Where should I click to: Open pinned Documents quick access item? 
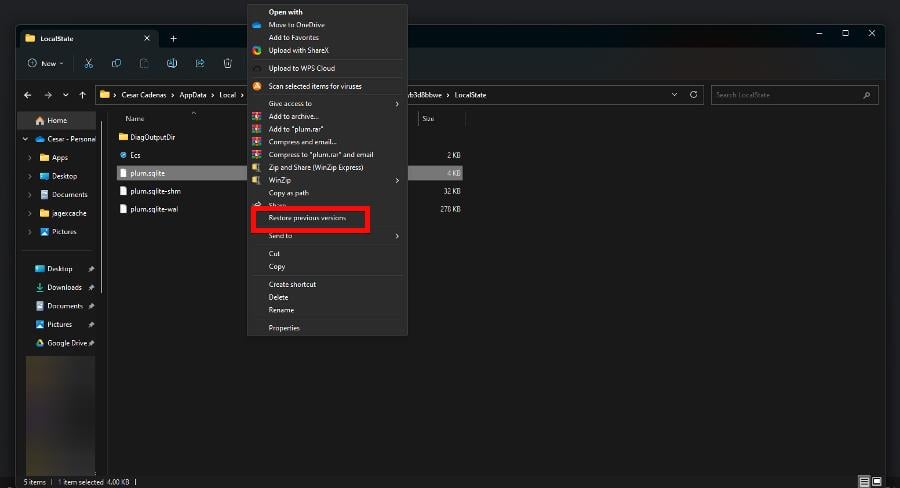[x=59, y=306]
